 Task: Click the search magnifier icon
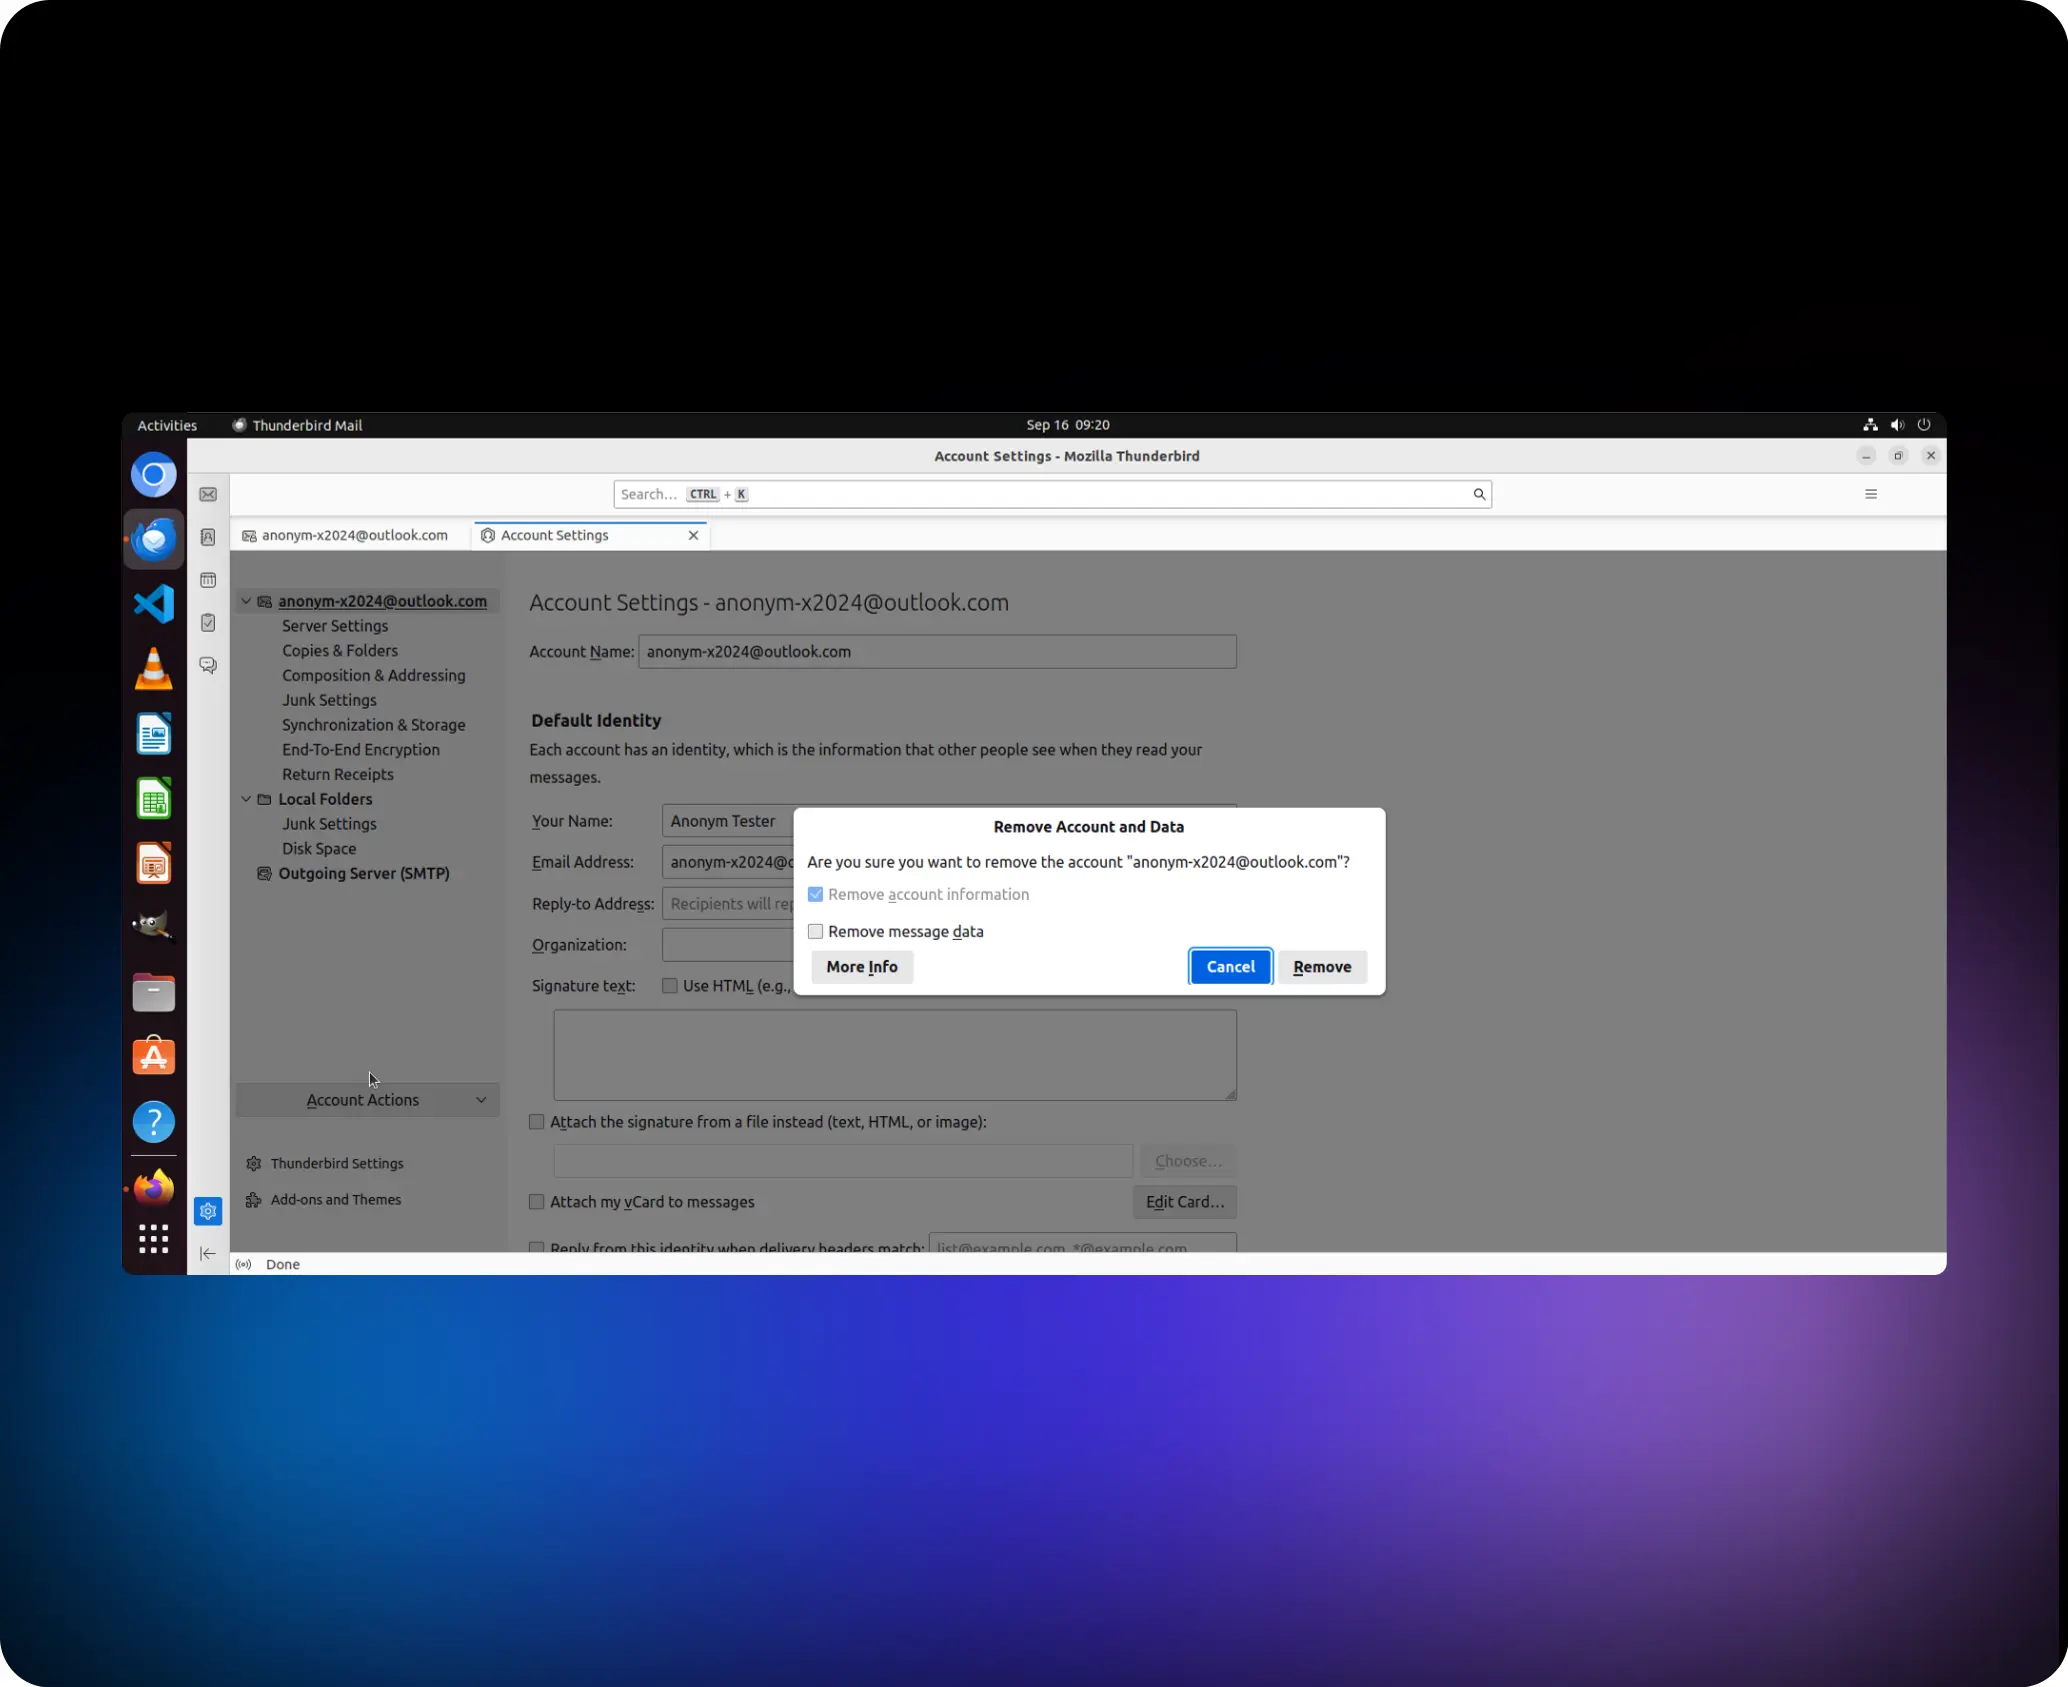tap(1478, 494)
